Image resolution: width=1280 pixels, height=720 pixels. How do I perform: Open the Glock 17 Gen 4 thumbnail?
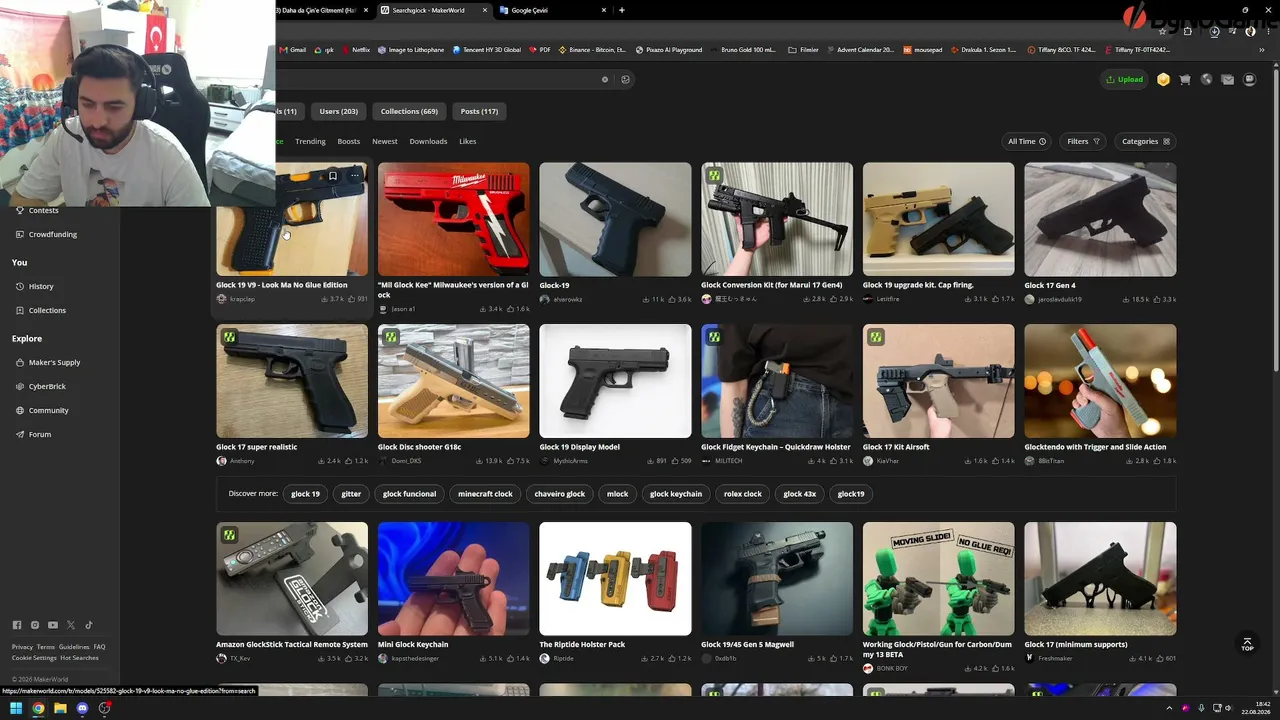click(1100, 219)
